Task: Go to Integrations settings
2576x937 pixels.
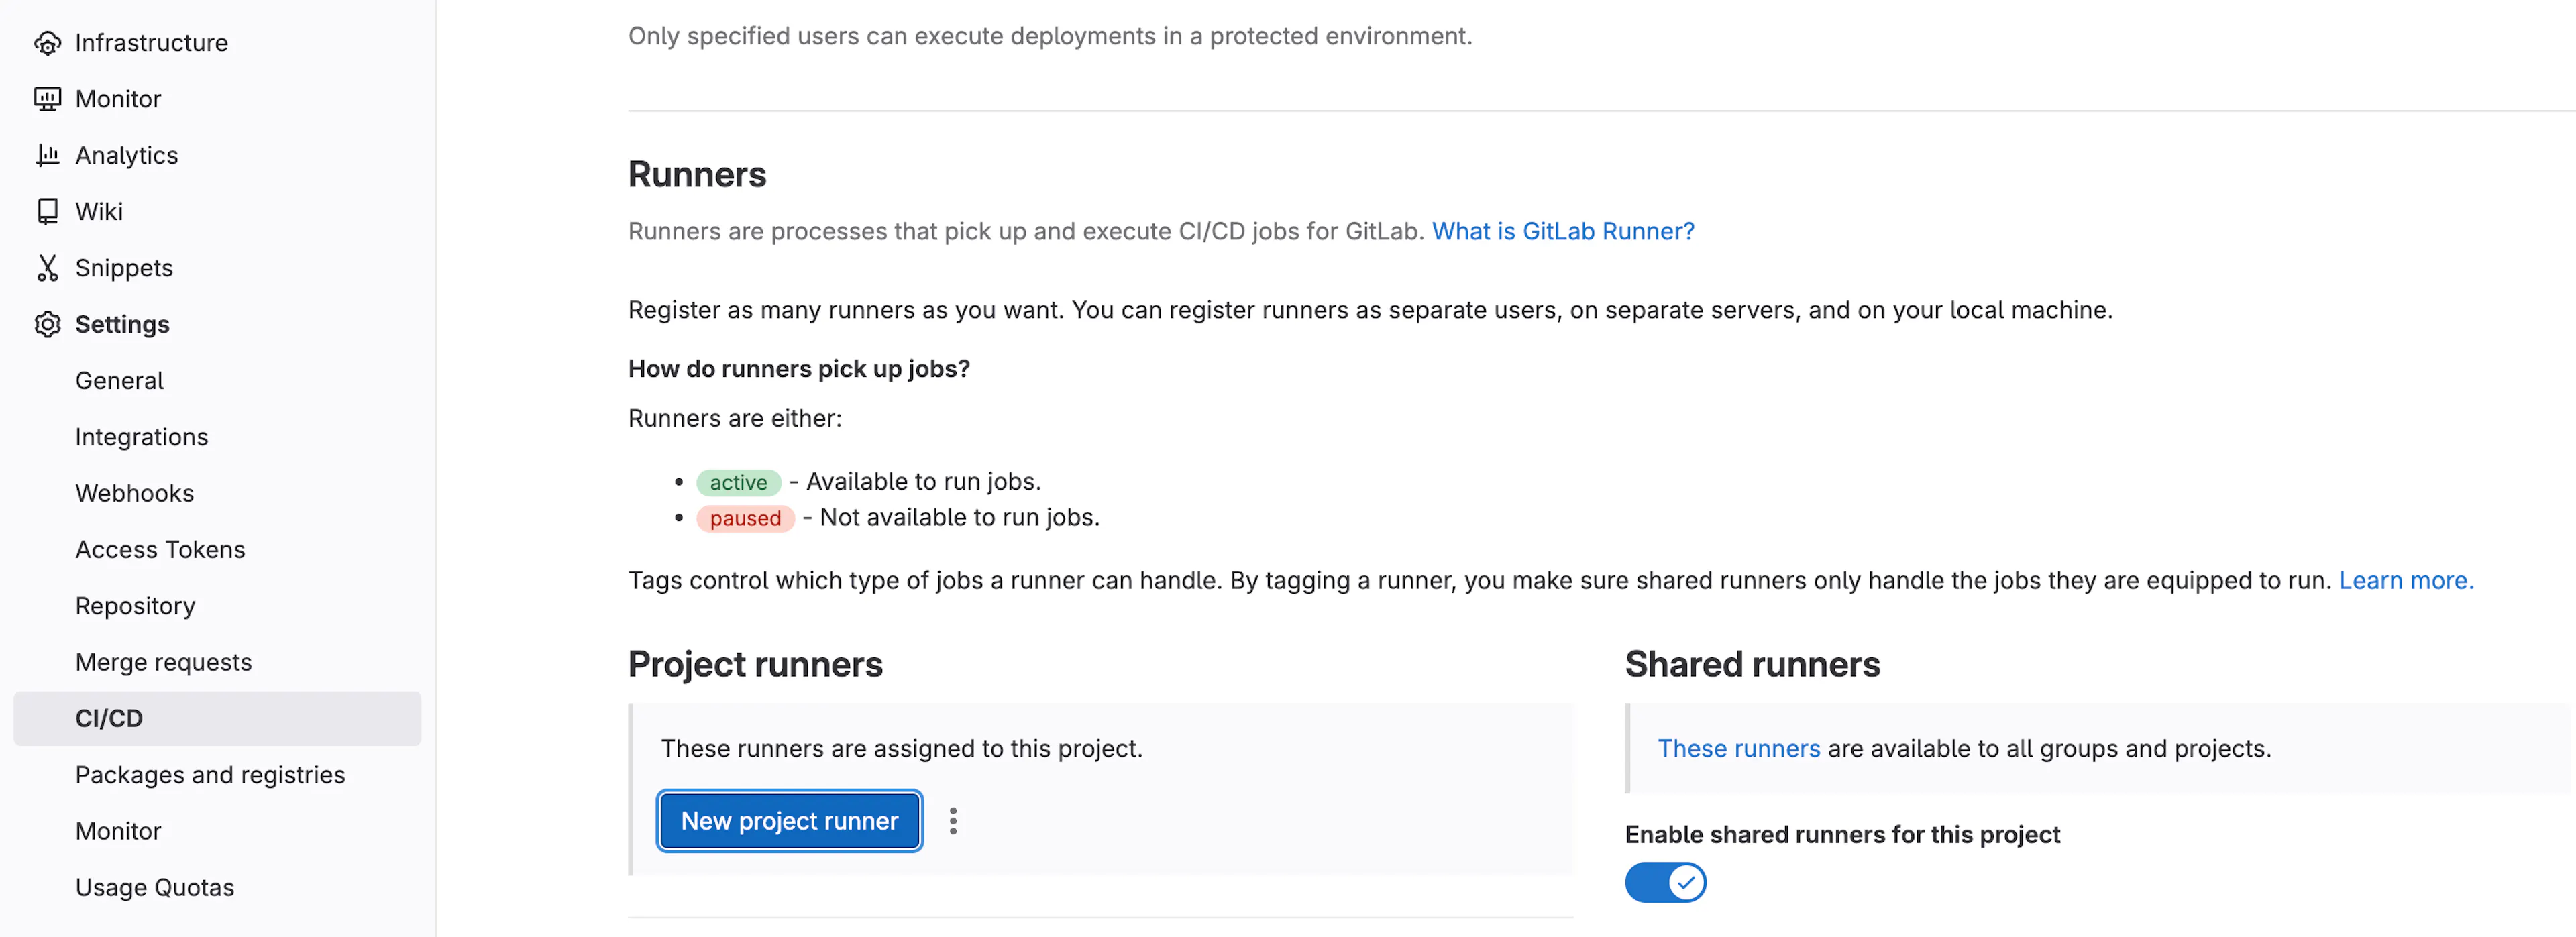Action: (x=141, y=436)
